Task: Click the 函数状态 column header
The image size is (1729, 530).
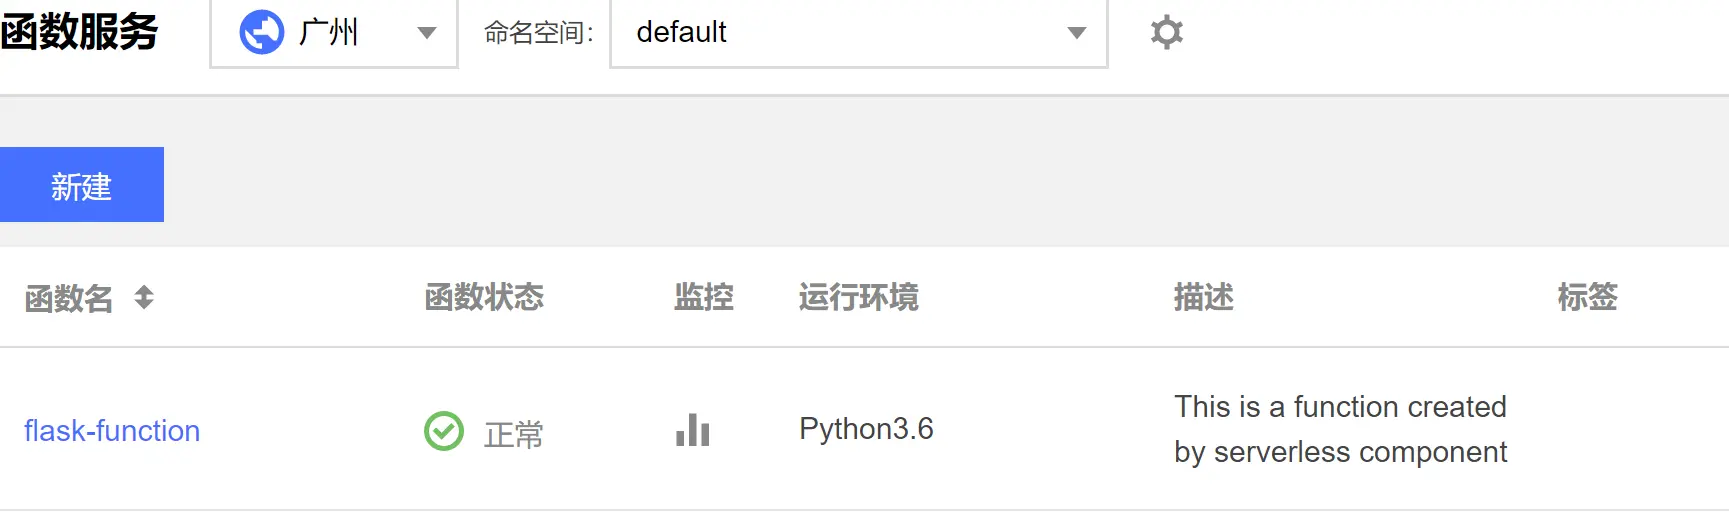Action: pyautogui.click(x=484, y=297)
